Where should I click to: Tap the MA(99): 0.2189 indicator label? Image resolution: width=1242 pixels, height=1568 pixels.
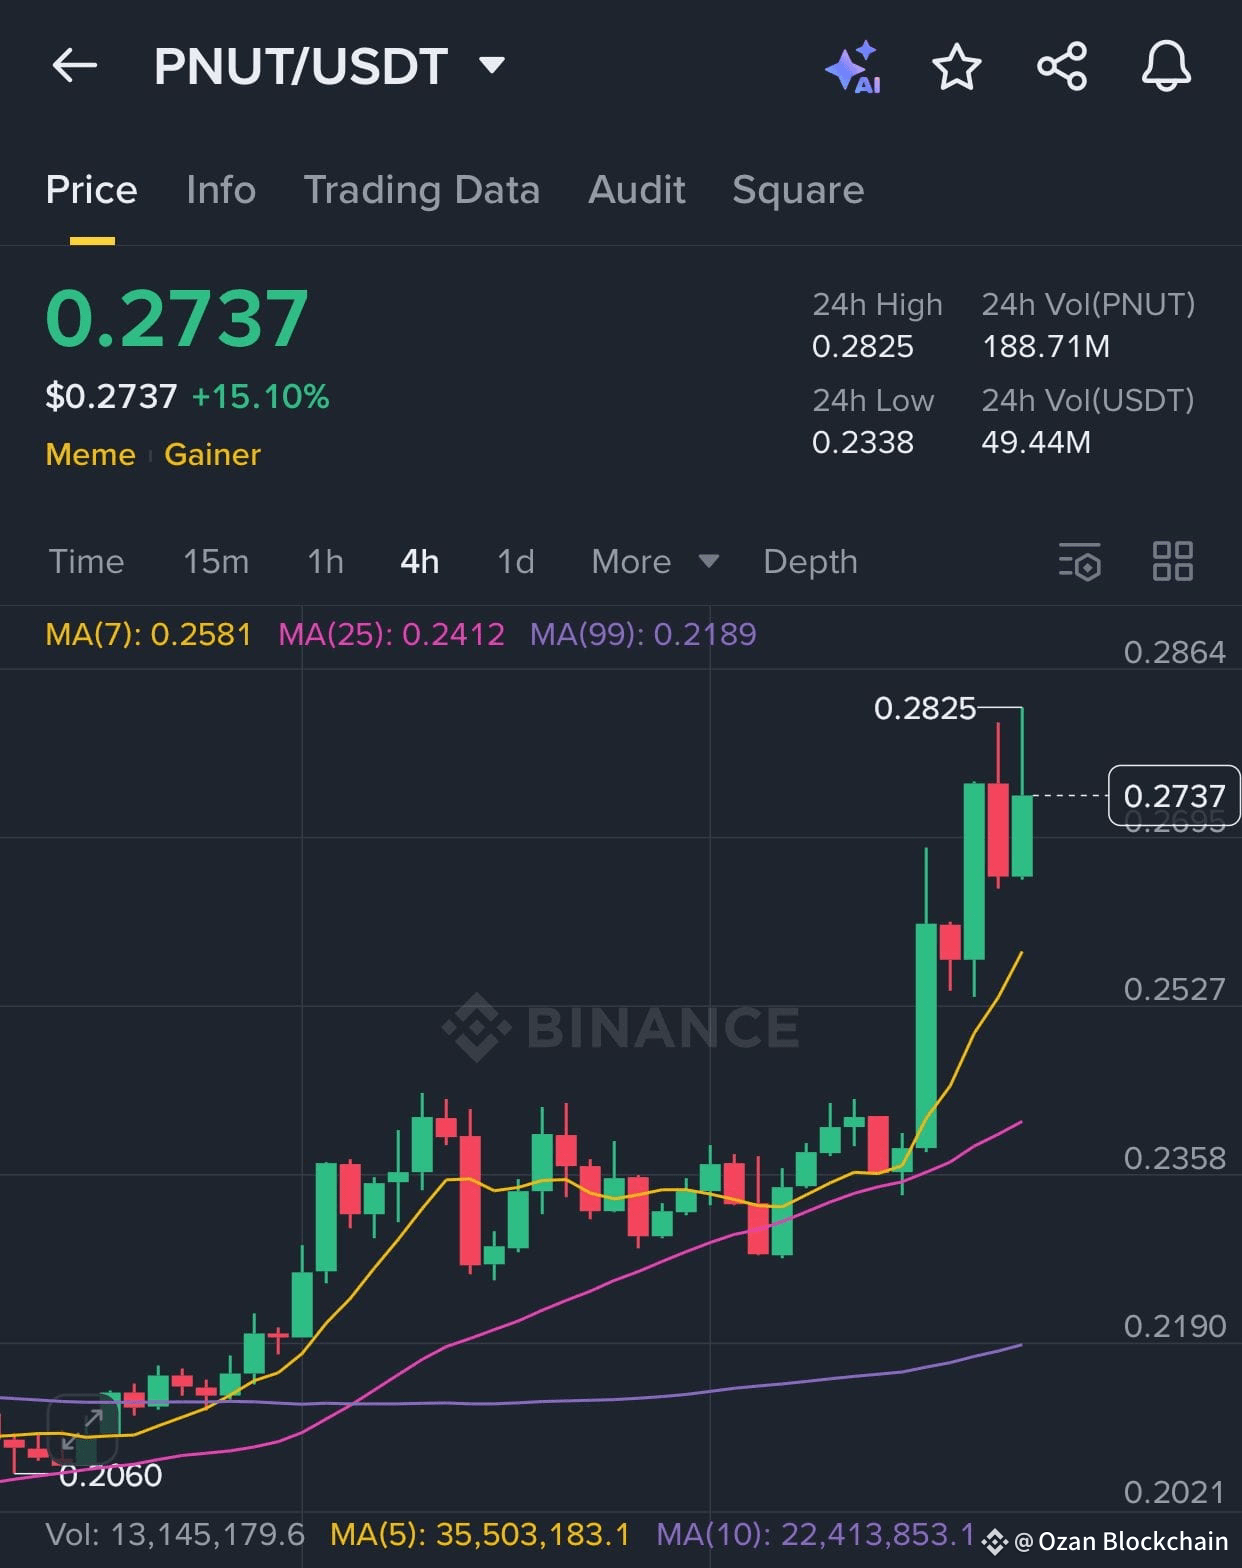643,634
